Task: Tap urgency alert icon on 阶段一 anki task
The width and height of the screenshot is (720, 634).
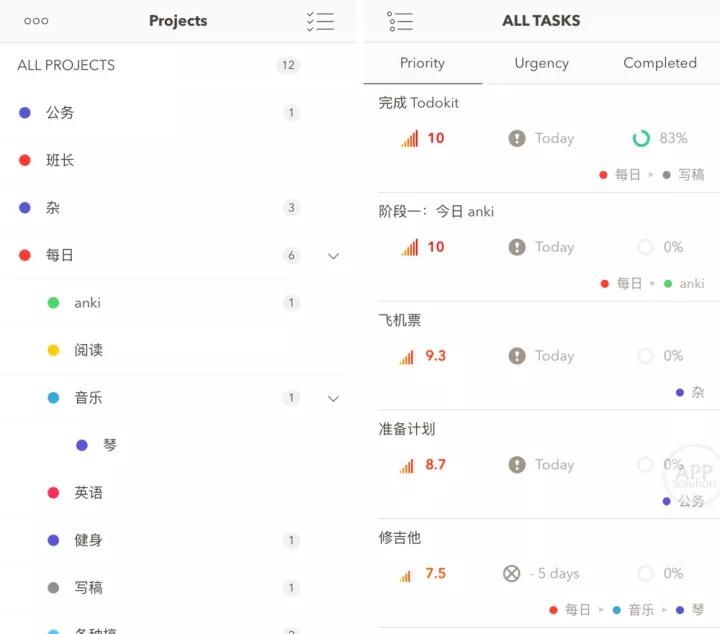Action: pos(517,247)
